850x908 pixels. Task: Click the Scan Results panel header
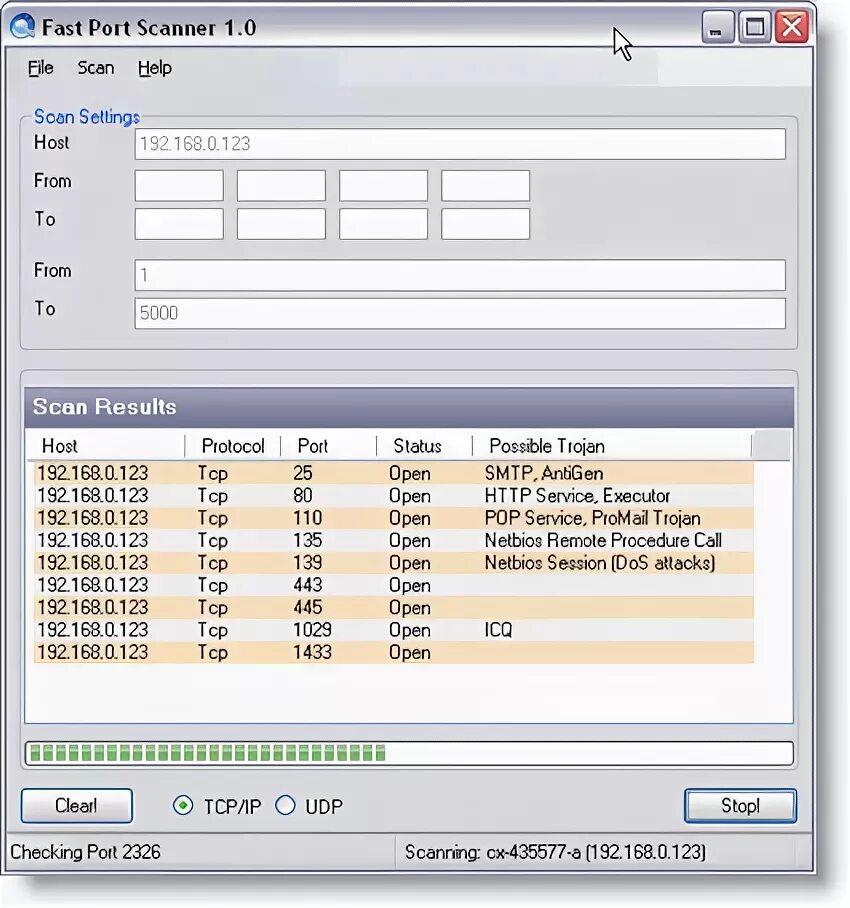(409, 407)
